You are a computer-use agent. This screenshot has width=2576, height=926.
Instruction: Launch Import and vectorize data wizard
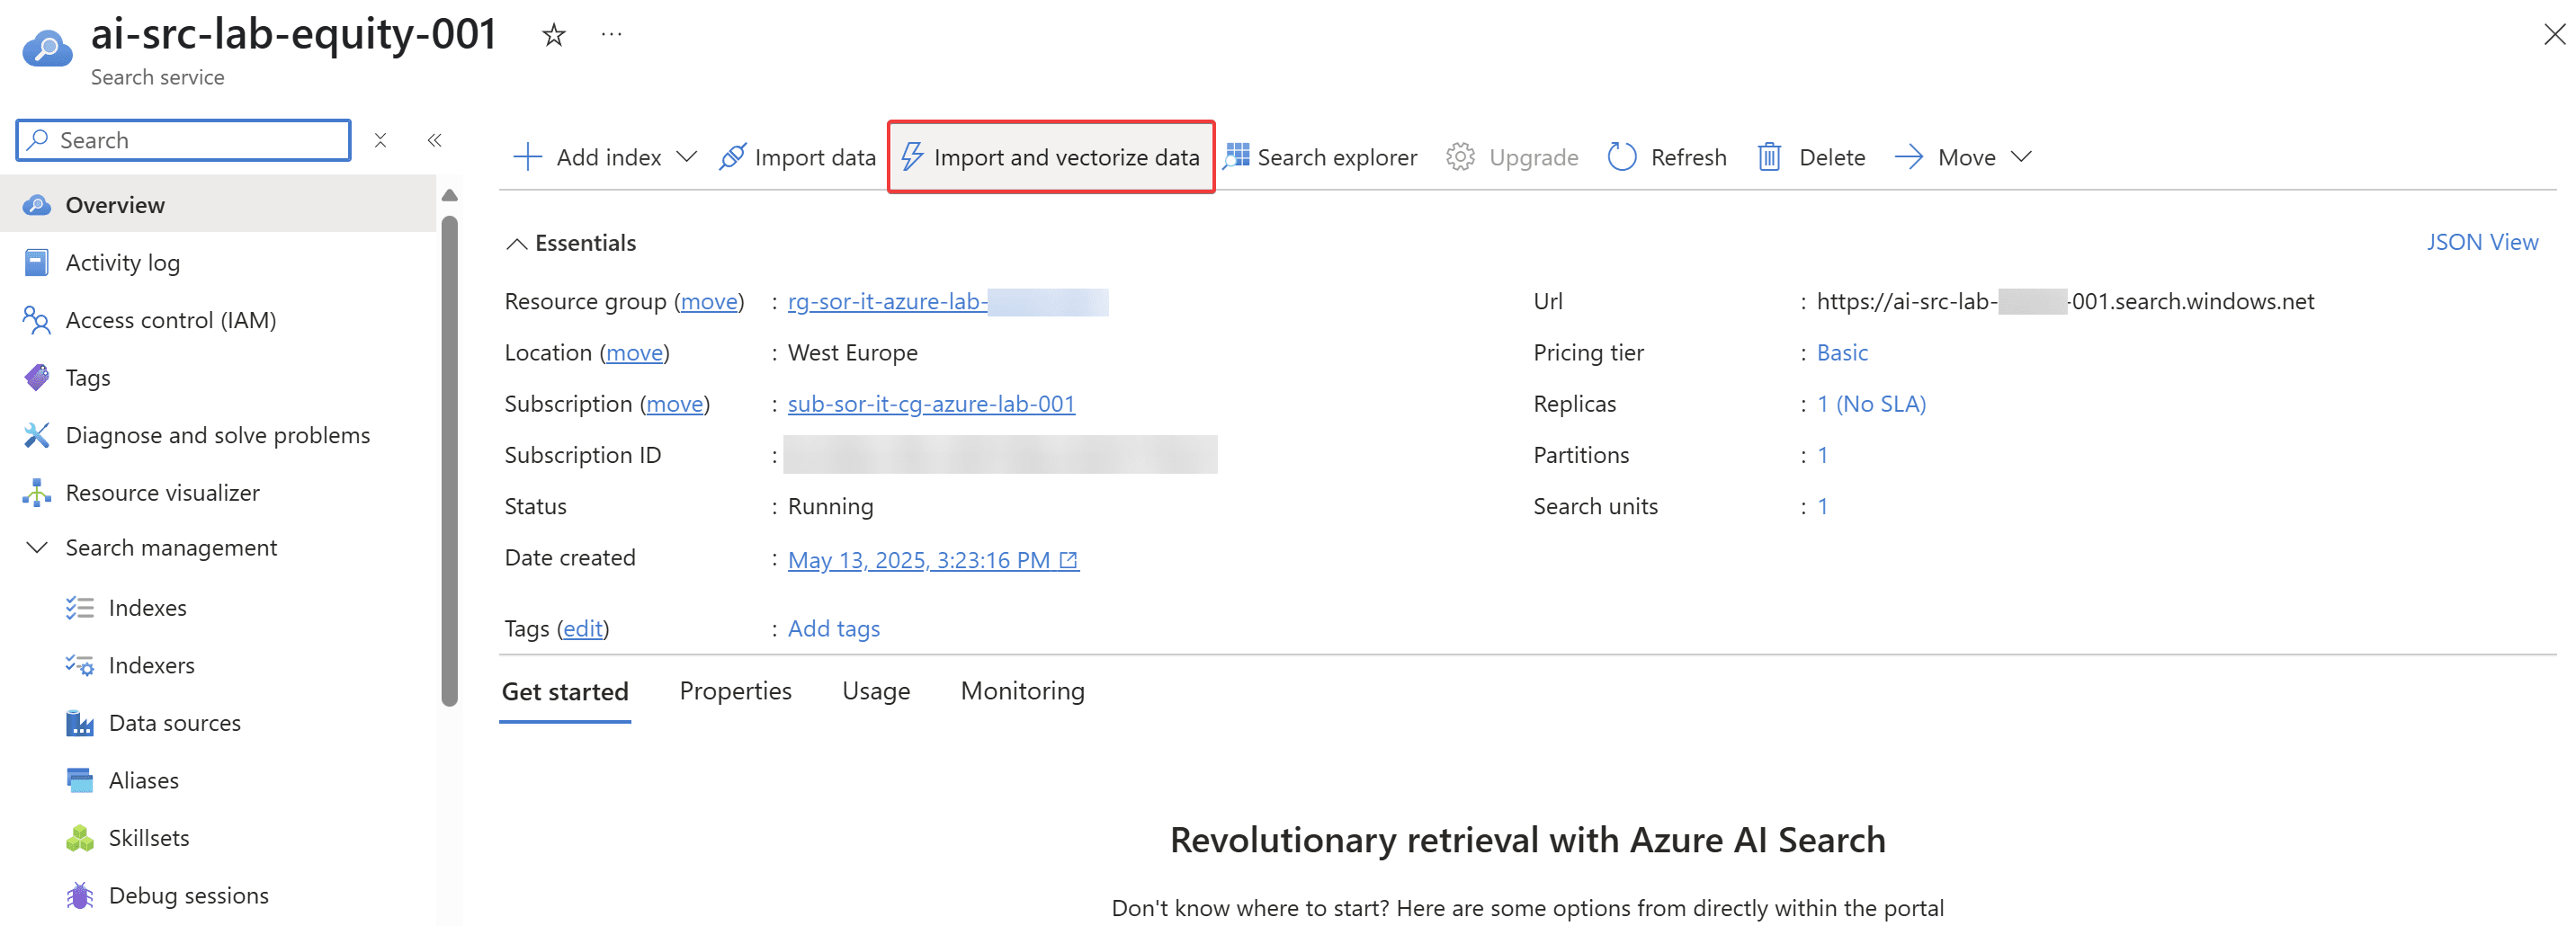pyautogui.click(x=1051, y=157)
